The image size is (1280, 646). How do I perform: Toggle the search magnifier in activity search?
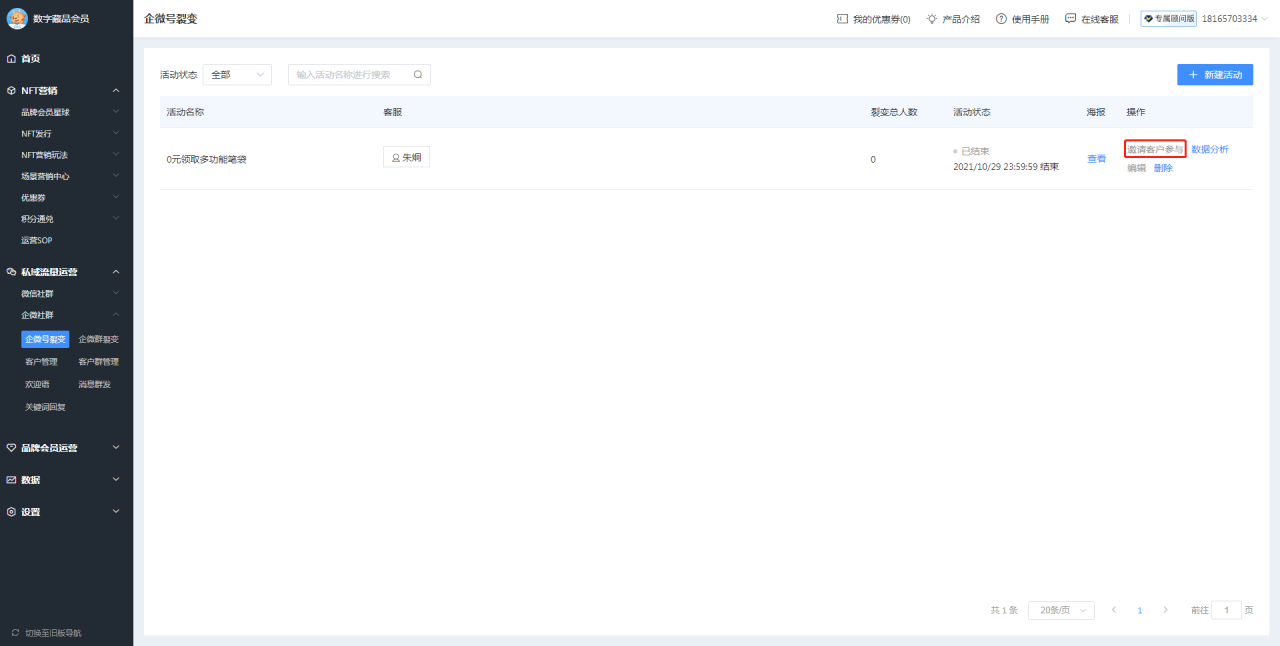[x=417, y=74]
